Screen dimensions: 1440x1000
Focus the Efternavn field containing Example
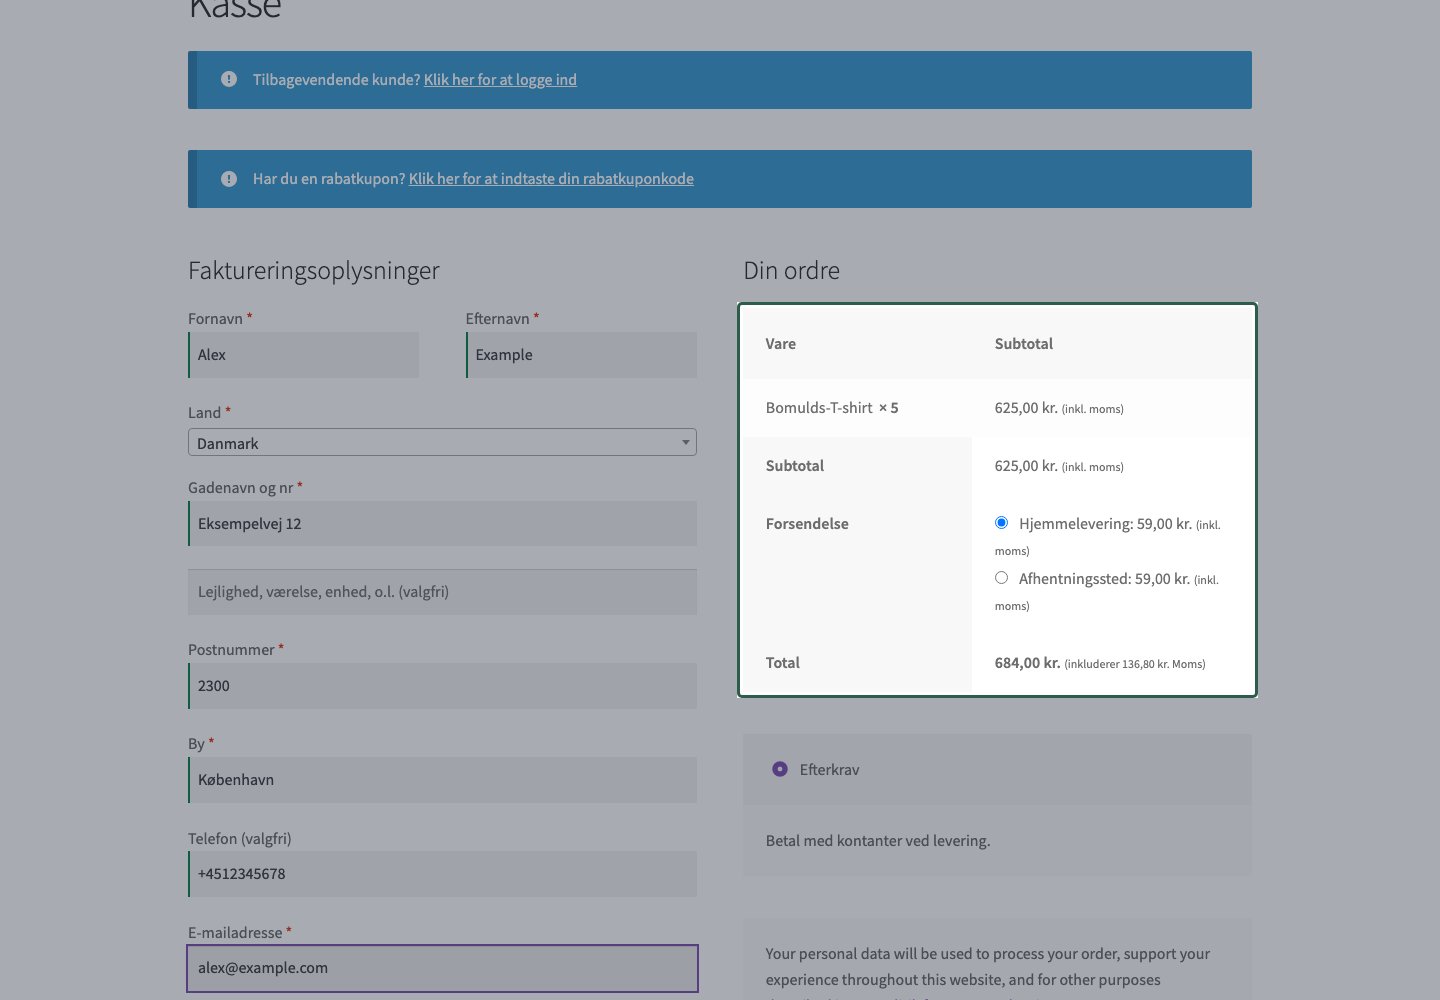click(x=581, y=355)
